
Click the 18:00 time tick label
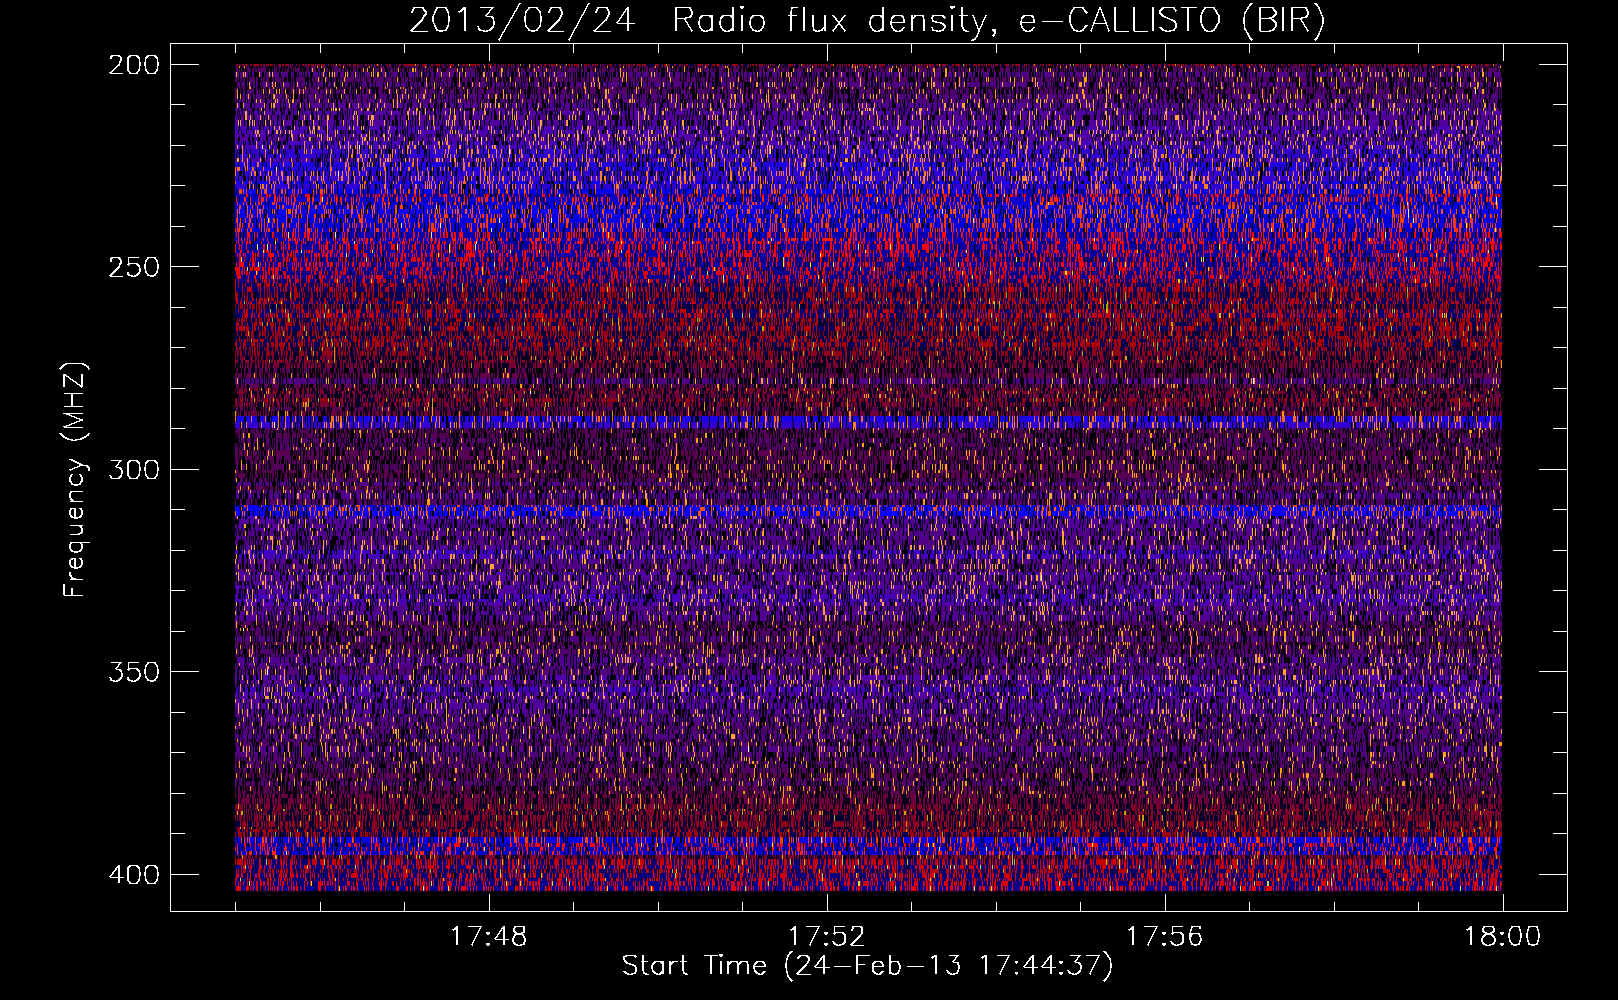(1503, 937)
